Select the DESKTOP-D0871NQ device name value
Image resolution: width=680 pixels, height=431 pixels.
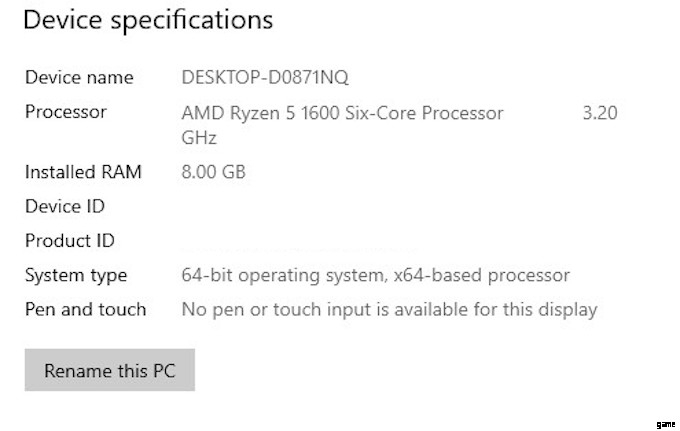pos(264,78)
